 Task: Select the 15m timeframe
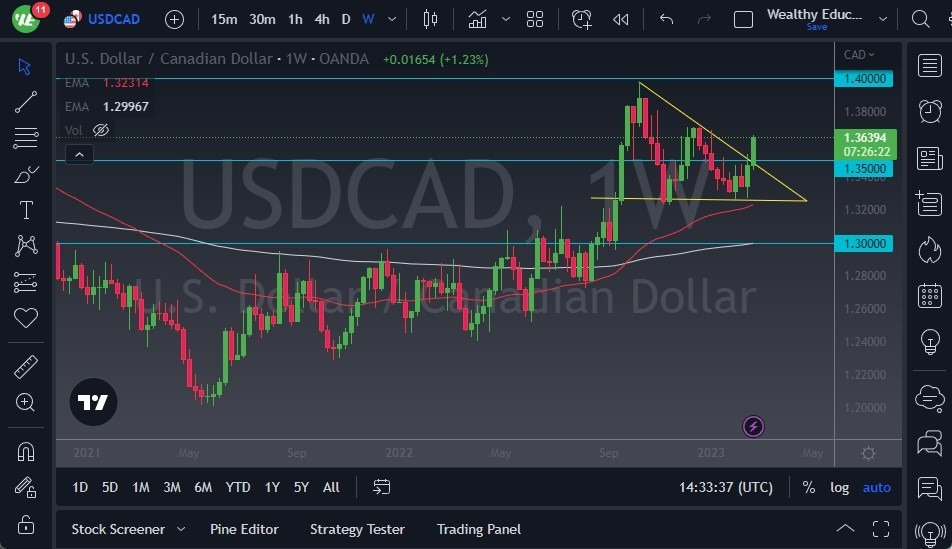point(224,19)
